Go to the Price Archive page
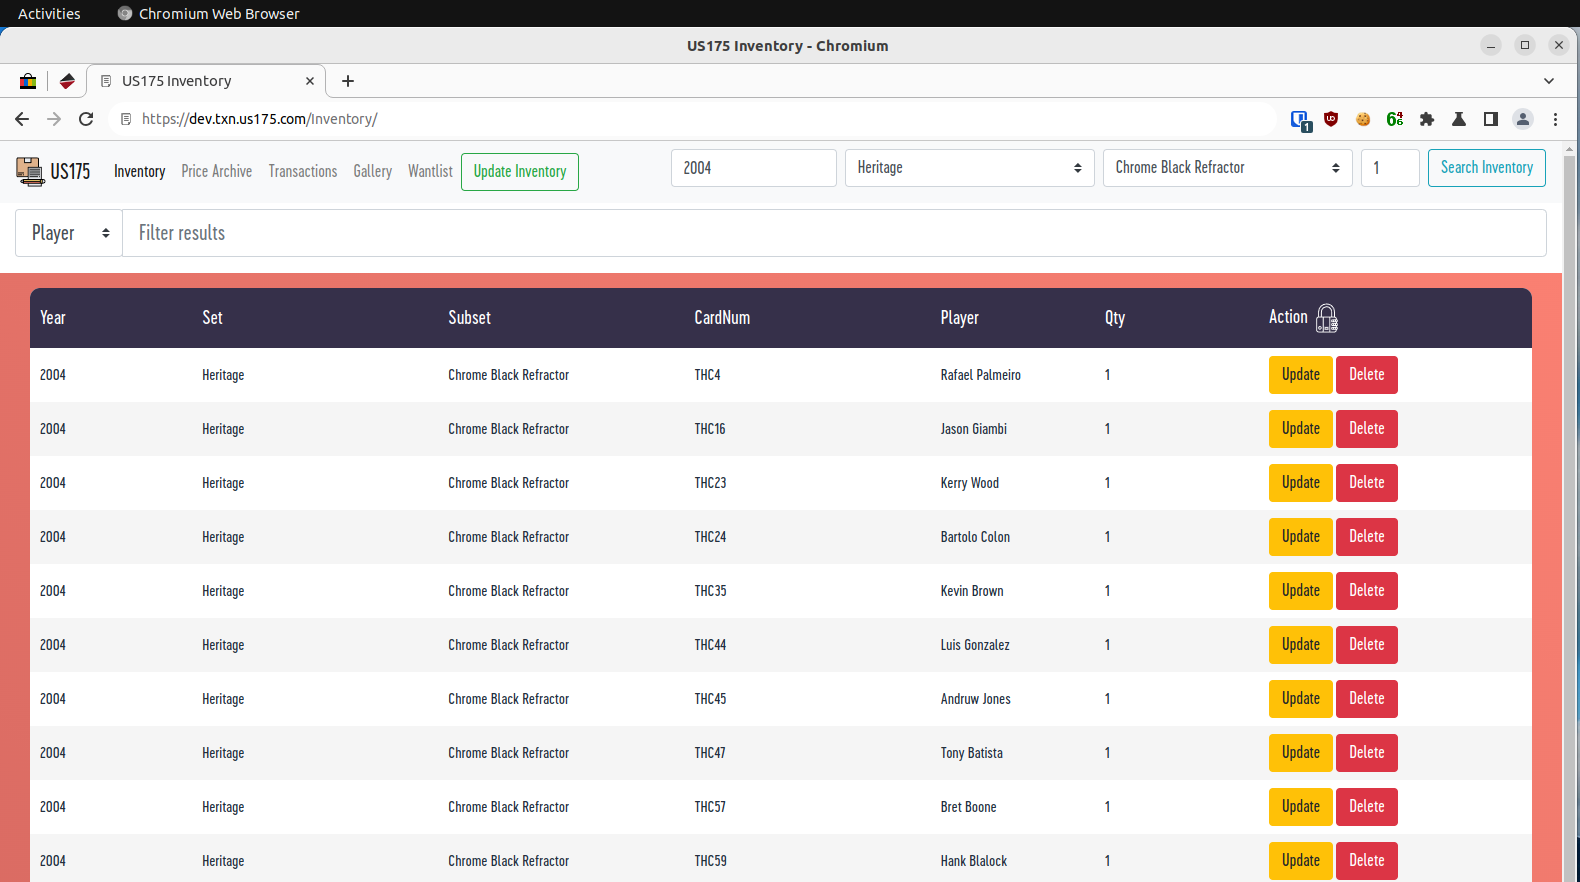1580x882 pixels. [216, 171]
